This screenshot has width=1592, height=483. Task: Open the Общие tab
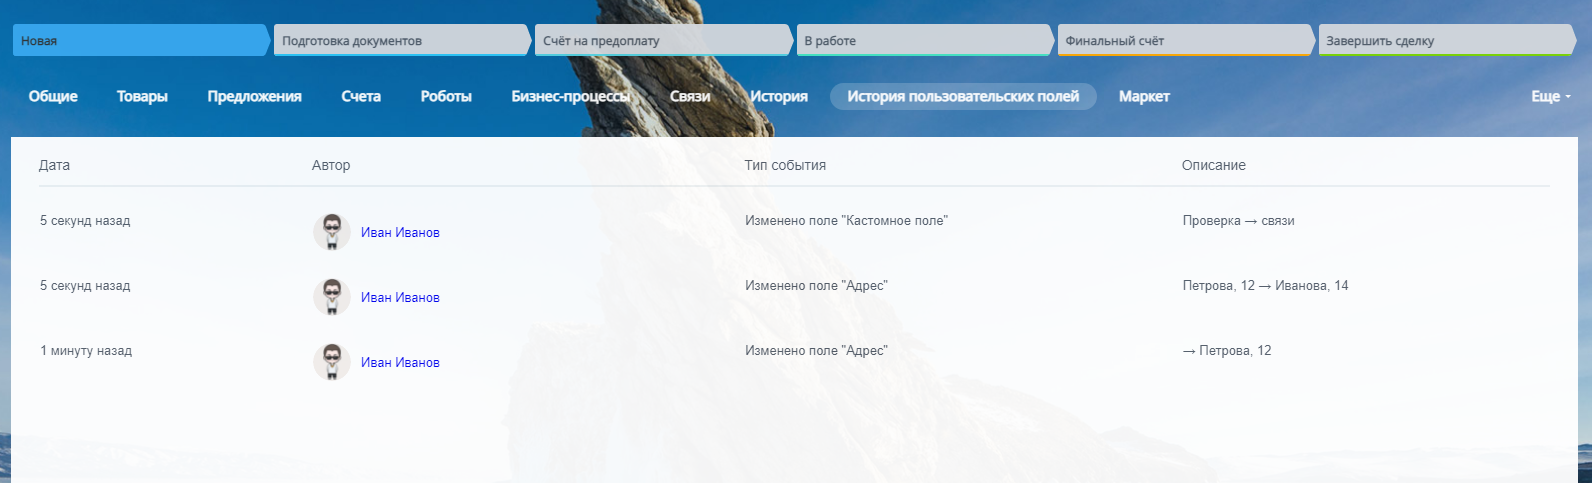tap(53, 97)
